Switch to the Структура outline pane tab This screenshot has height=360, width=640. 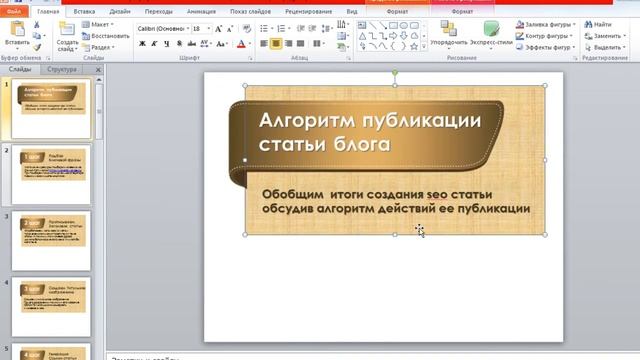coord(62,69)
